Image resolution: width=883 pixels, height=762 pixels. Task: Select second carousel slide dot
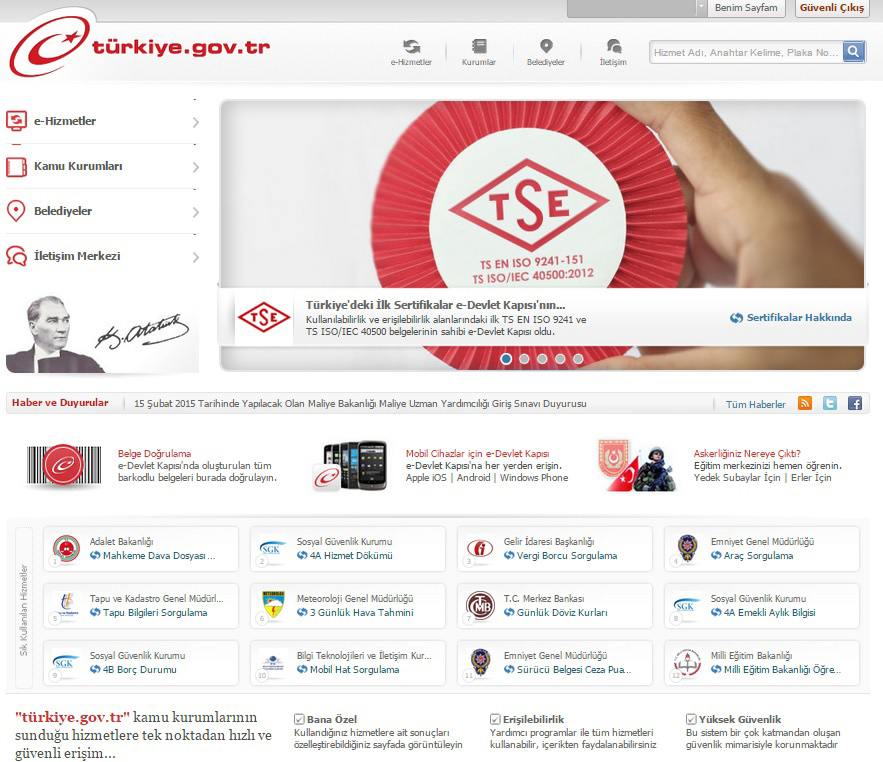click(x=524, y=359)
